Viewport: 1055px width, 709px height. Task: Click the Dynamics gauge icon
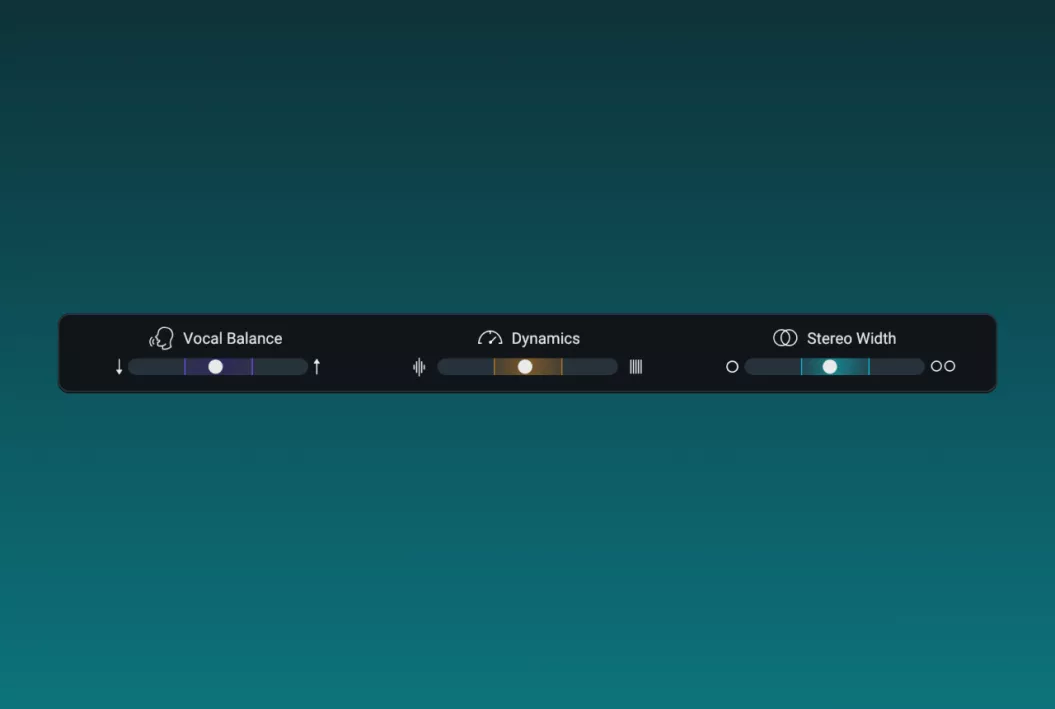point(490,338)
